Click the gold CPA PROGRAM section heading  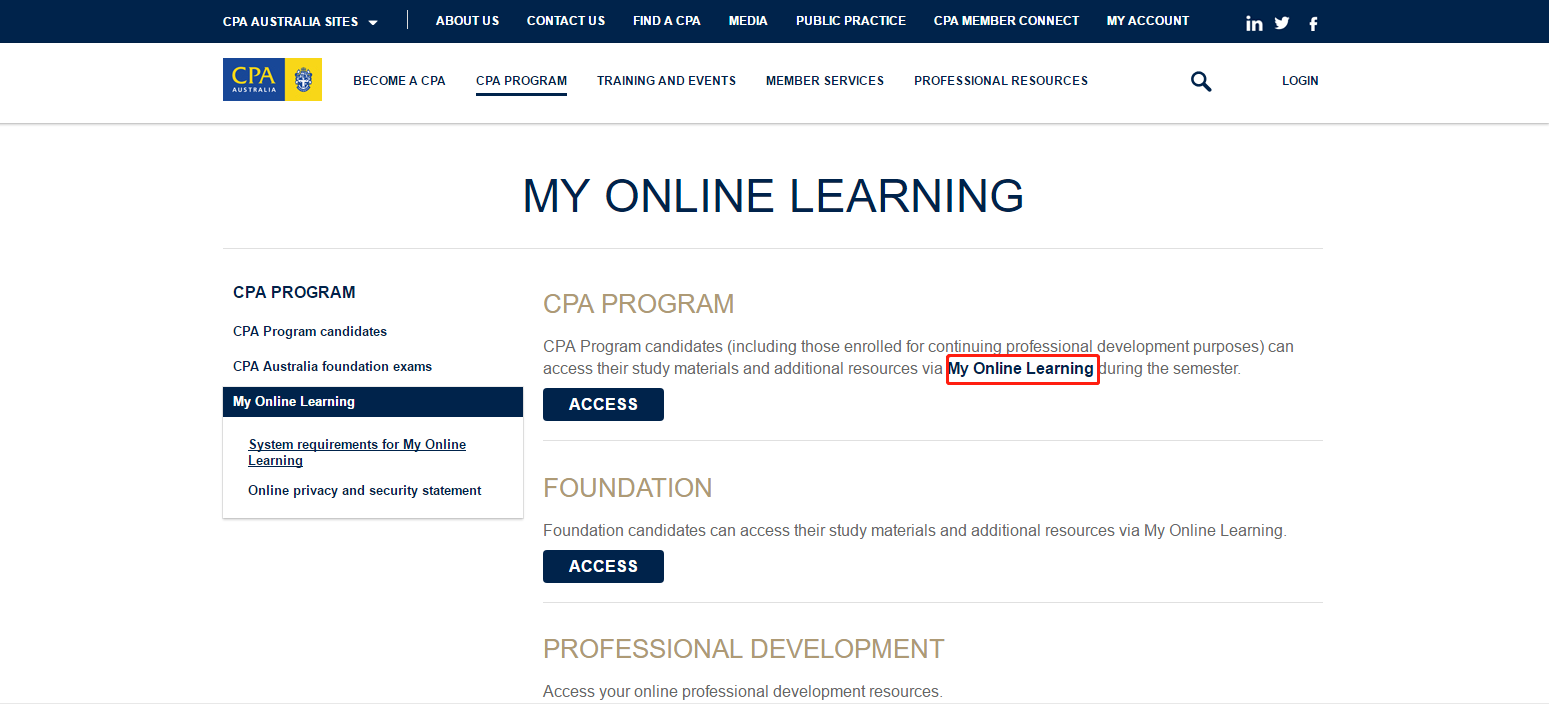(639, 304)
